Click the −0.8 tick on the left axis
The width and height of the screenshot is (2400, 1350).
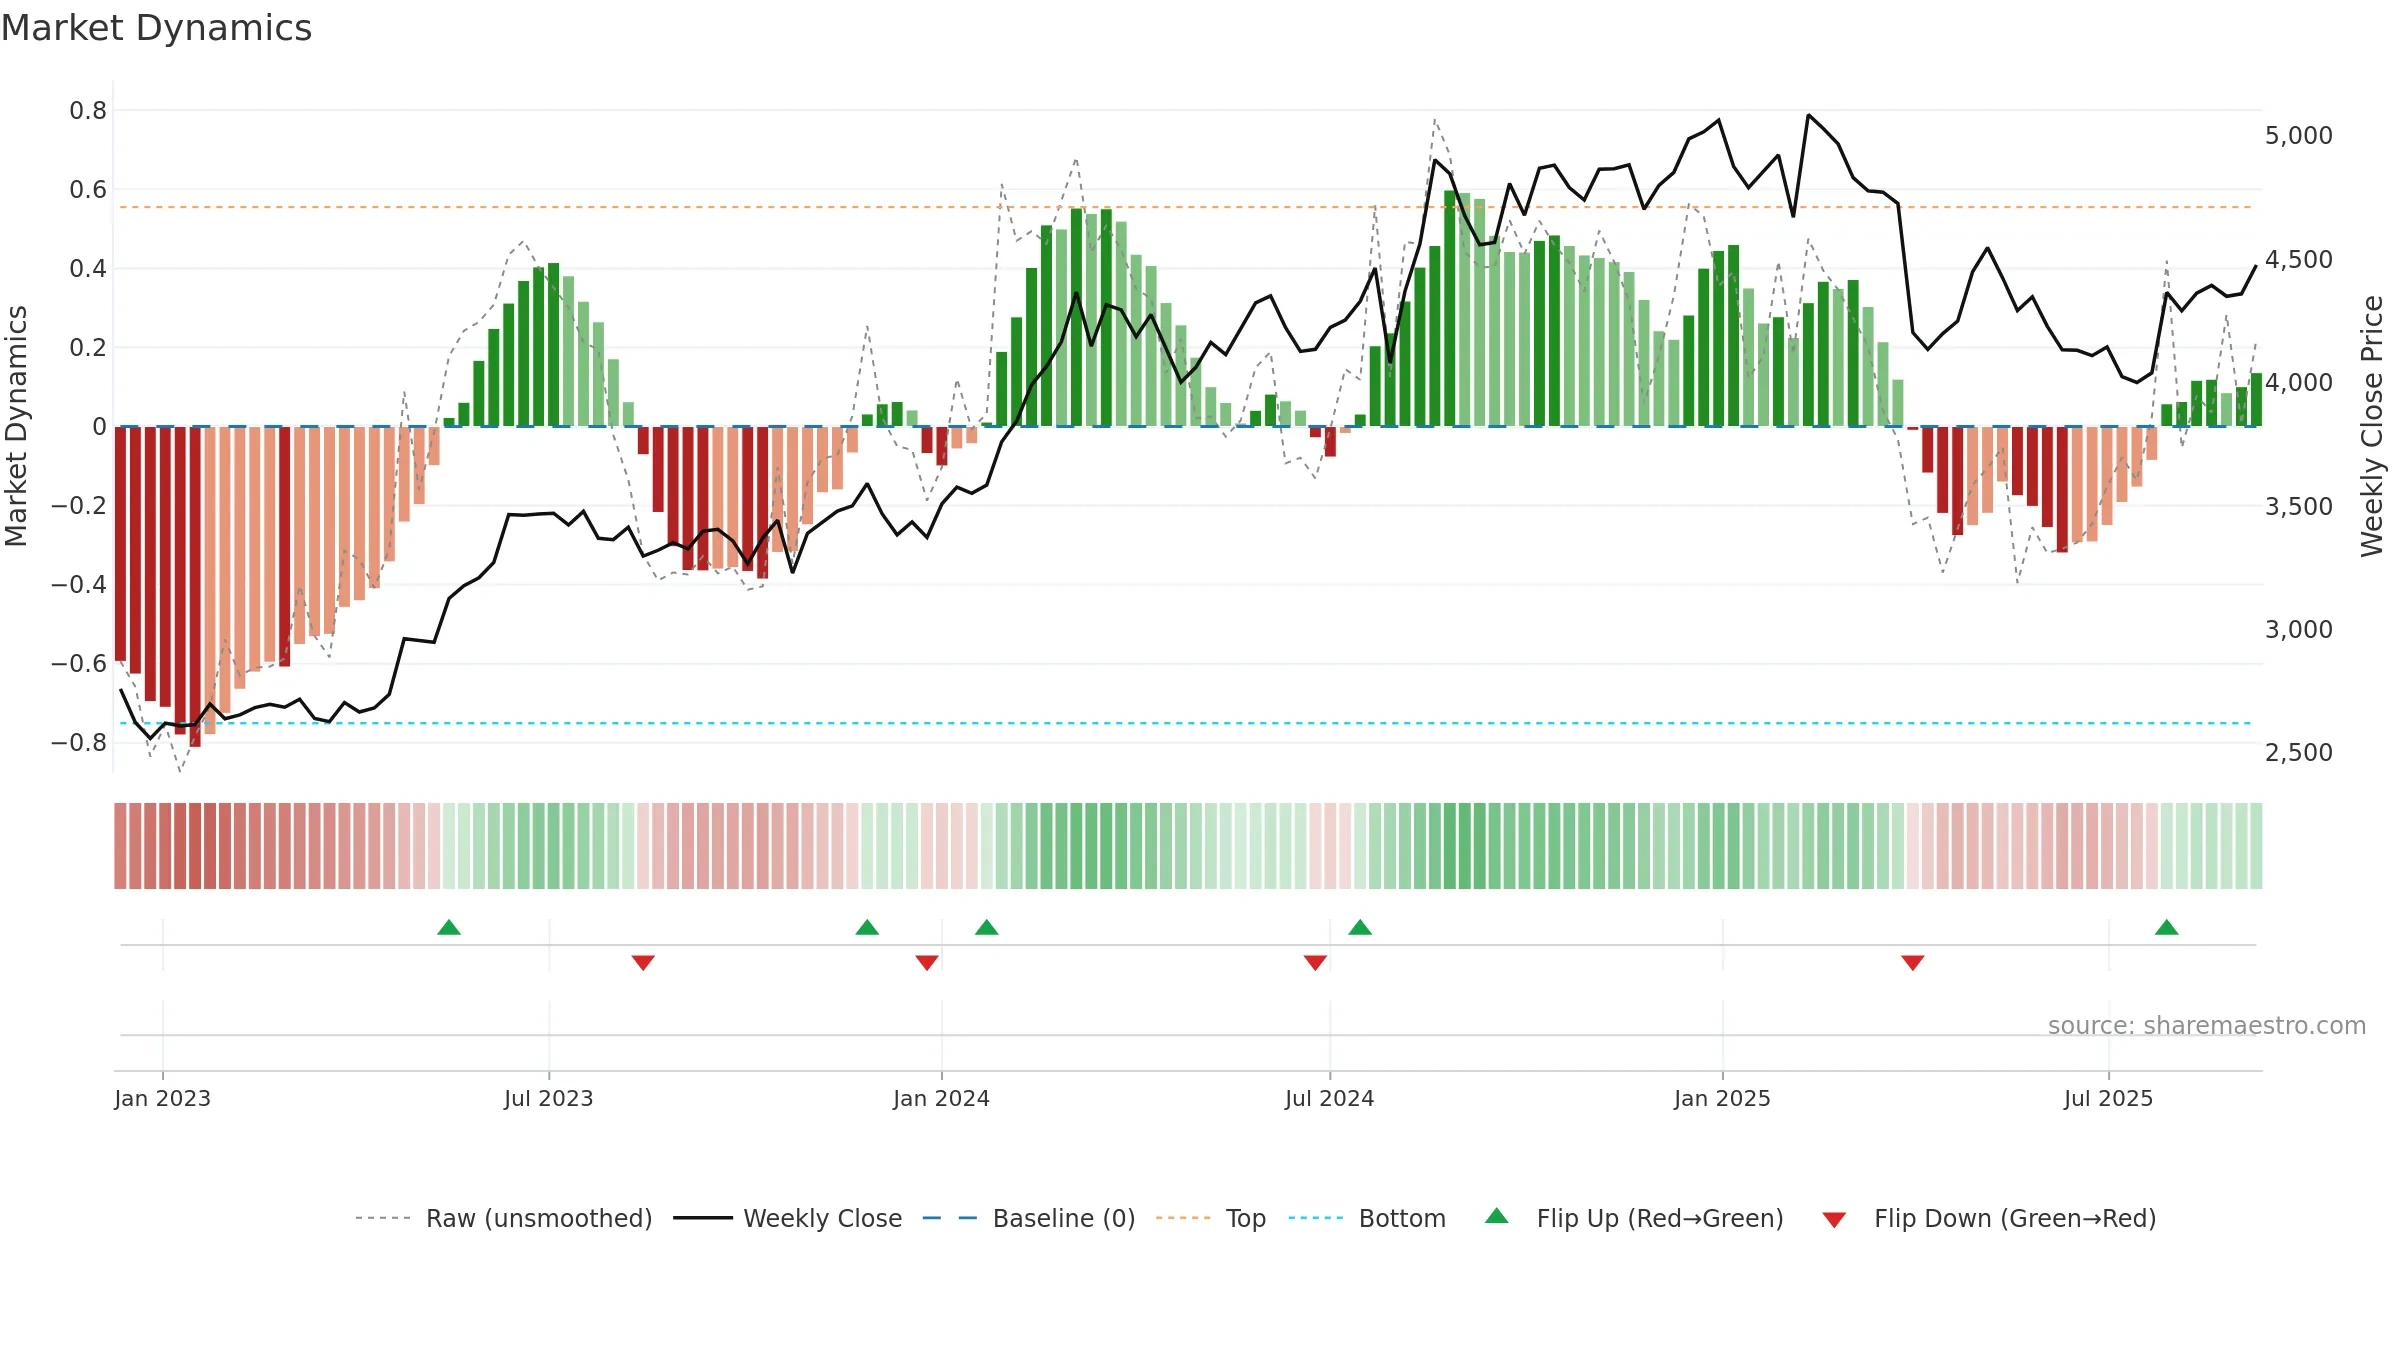tap(78, 742)
